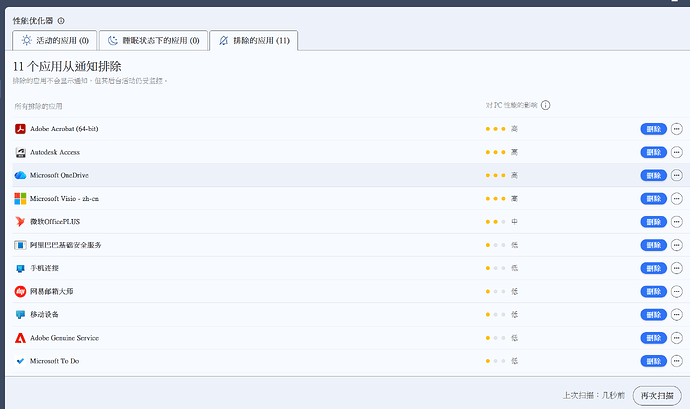Viewport: 690px width, 409px height.
Task: Click the 微软OfficePLUS app icon
Action: click(20, 221)
